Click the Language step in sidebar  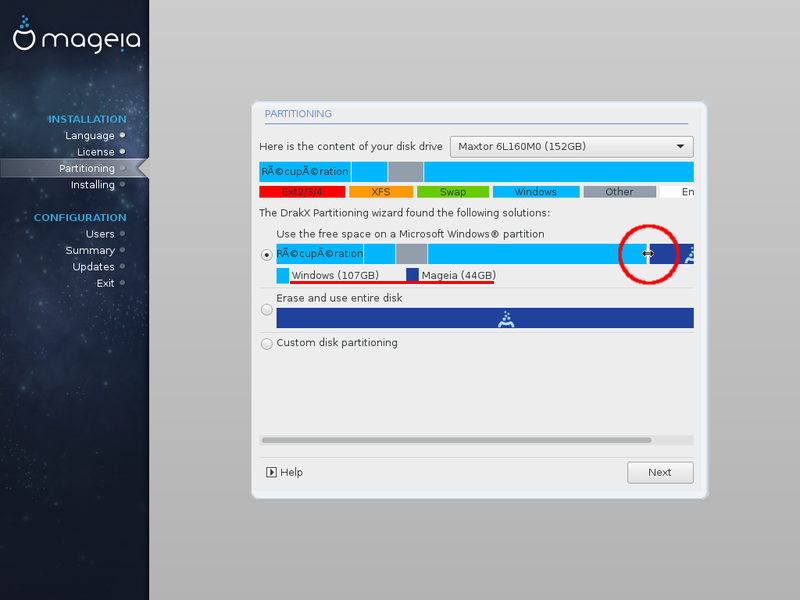point(90,136)
